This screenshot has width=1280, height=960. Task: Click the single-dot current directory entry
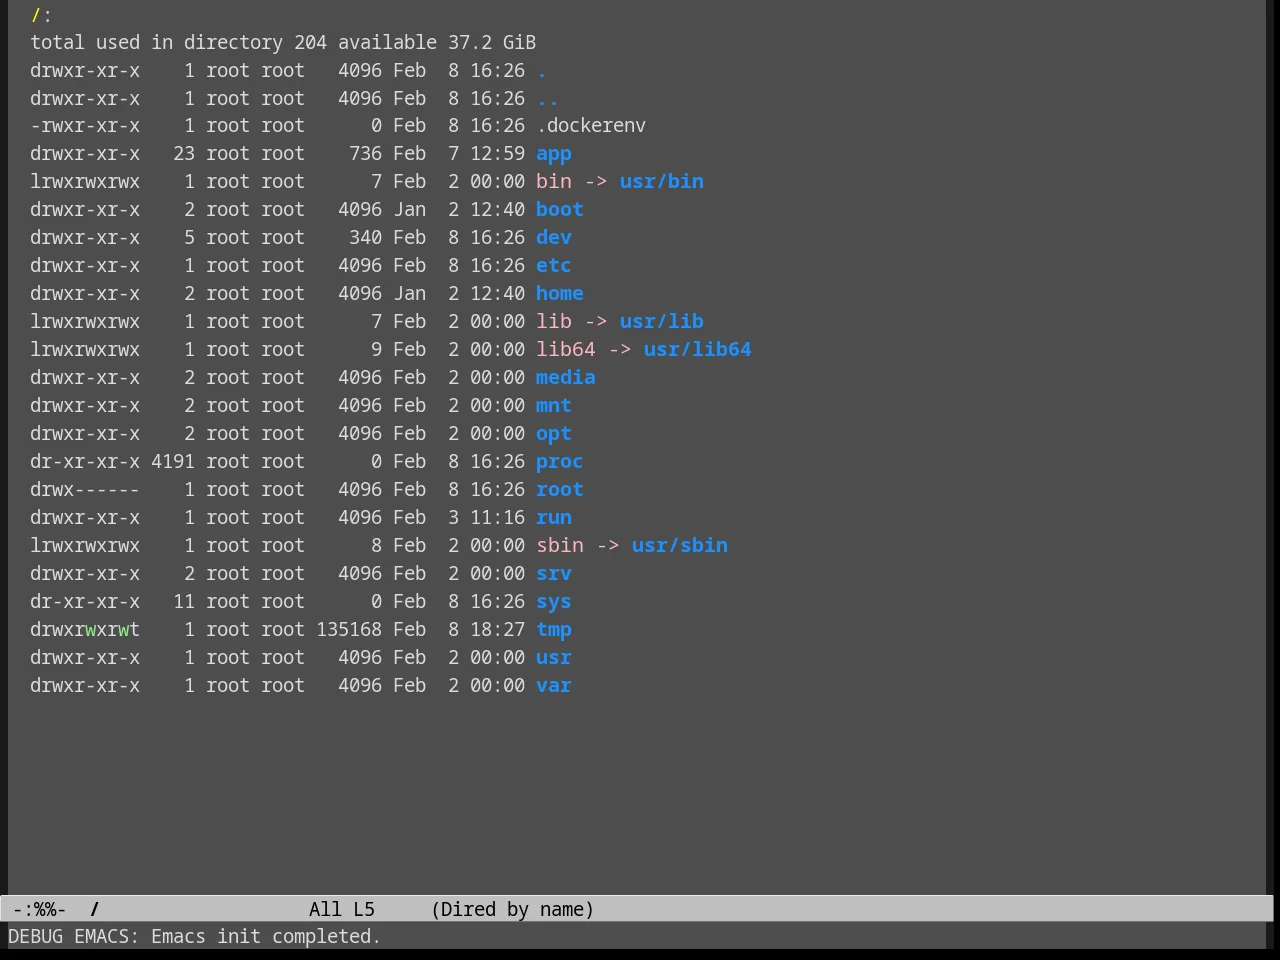[x=541, y=71]
